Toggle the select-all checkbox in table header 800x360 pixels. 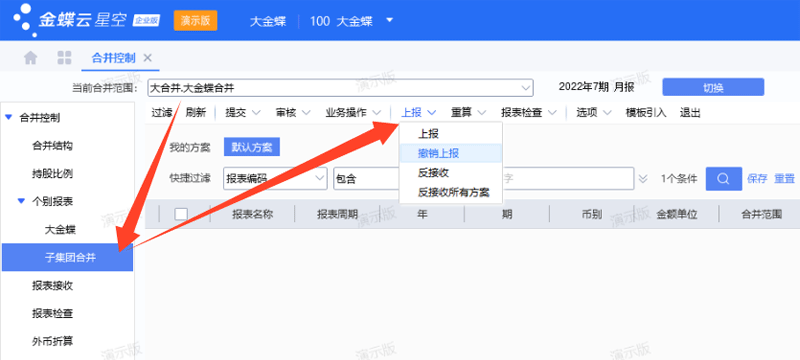[x=181, y=214]
